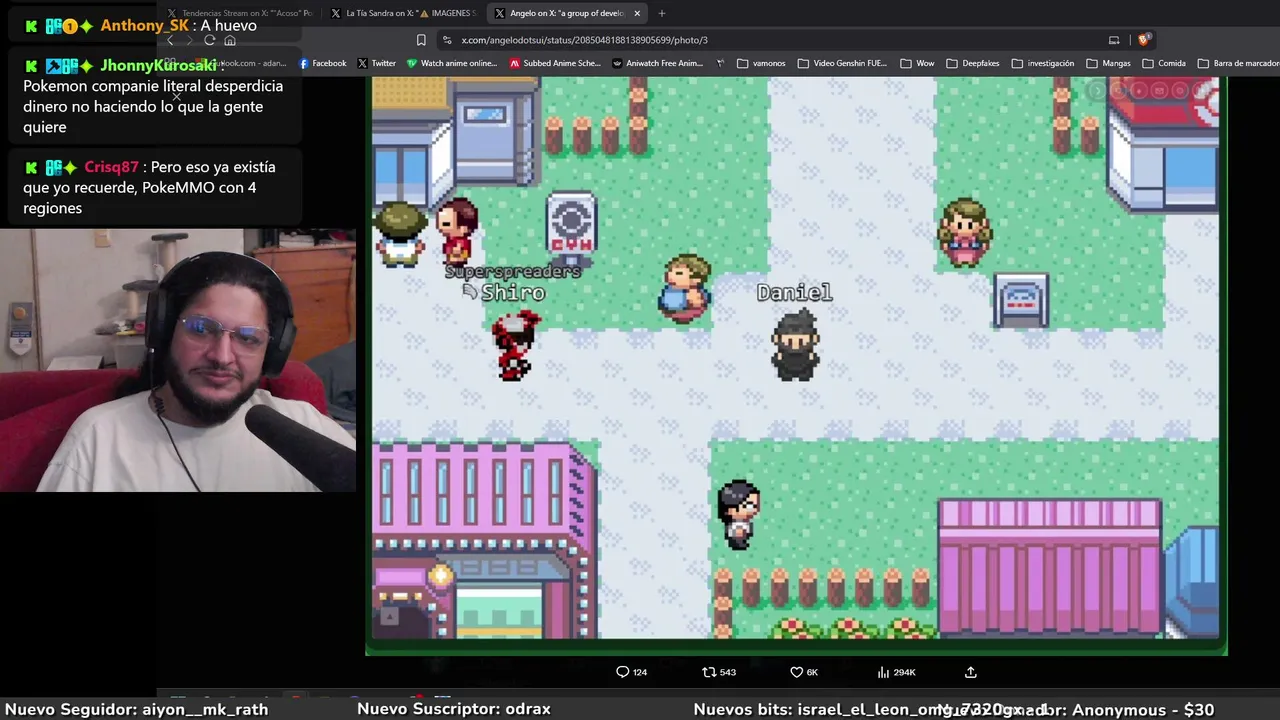Click the browser reload button
The image size is (1280, 720).
click(209, 40)
